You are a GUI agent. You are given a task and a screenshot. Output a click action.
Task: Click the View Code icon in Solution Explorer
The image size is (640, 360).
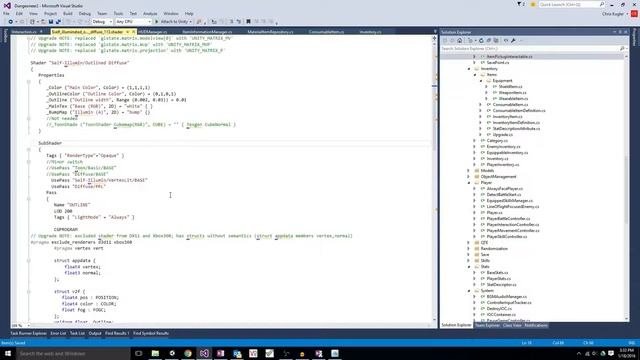pos(506,40)
